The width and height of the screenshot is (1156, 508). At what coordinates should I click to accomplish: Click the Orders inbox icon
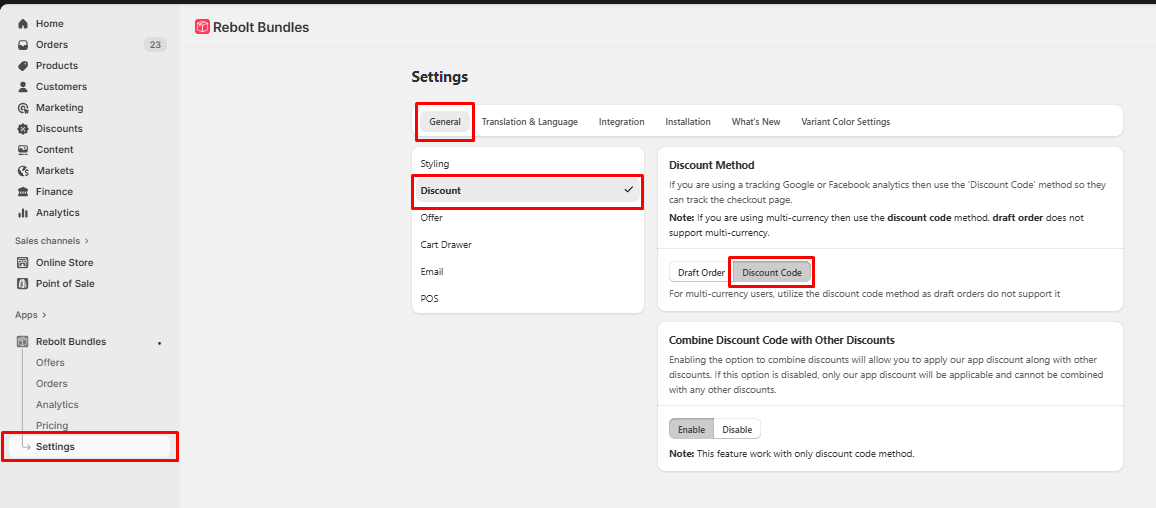click(23, 45)
